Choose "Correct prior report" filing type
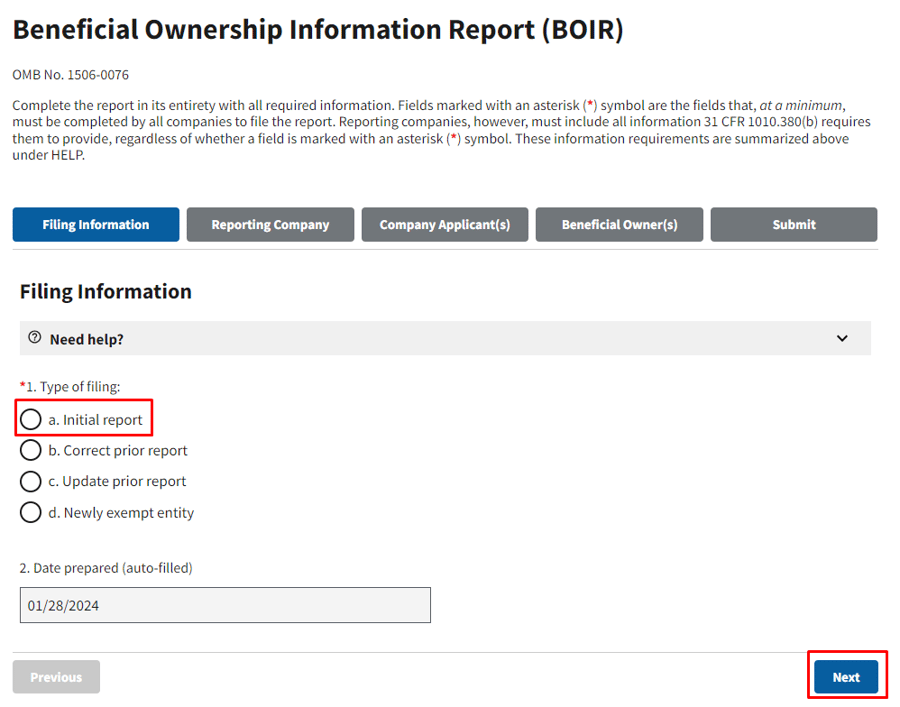 30,450
